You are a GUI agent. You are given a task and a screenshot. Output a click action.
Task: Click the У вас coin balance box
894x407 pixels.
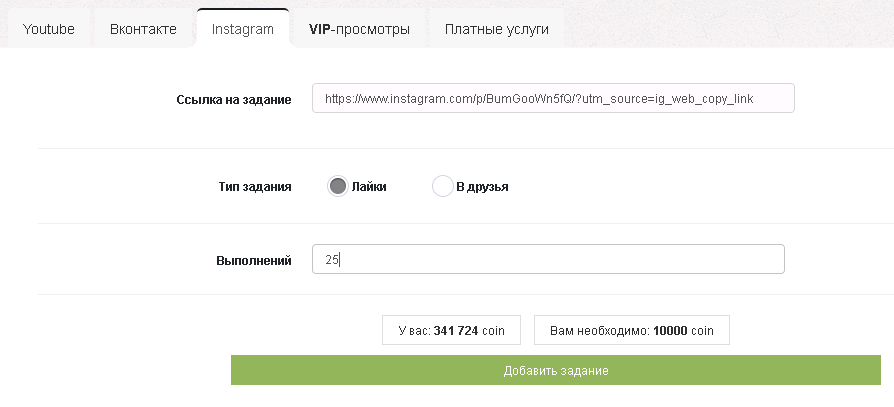click(452, 330)
